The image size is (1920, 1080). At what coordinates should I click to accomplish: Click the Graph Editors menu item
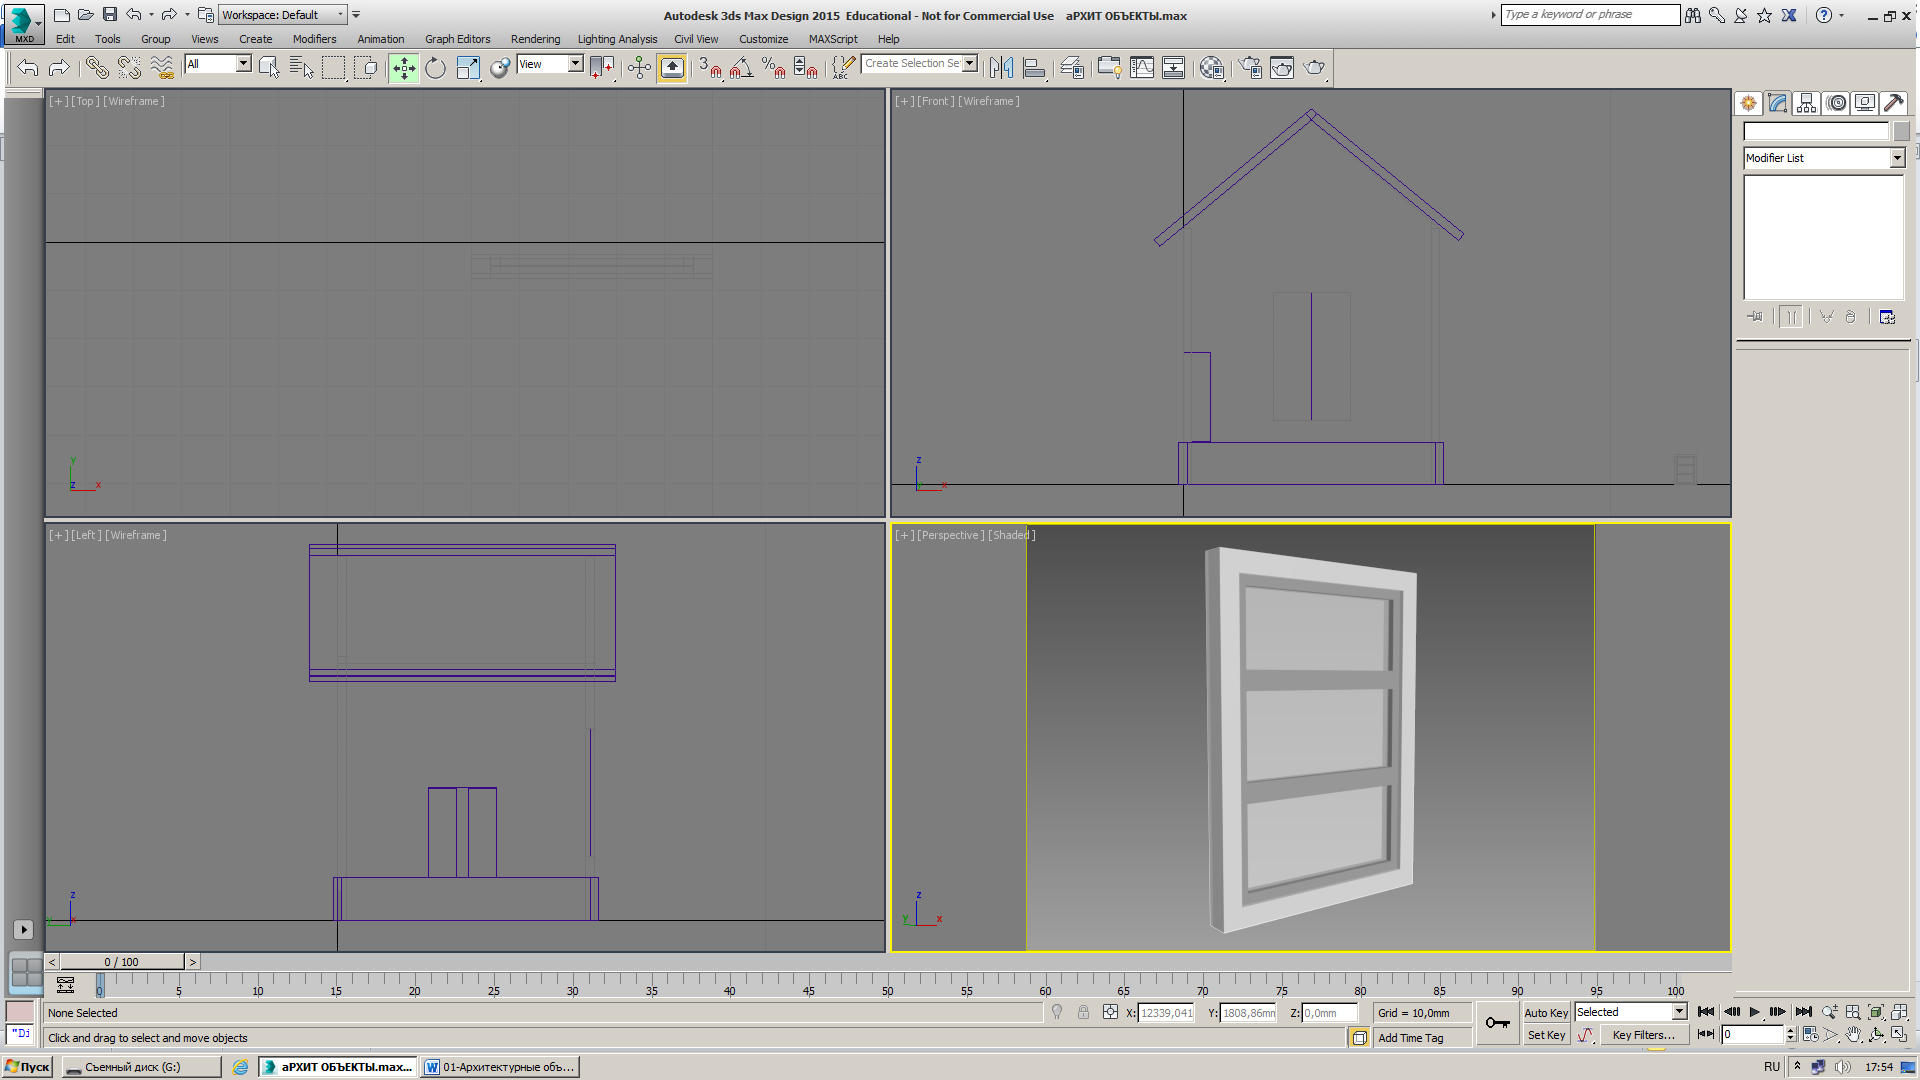(x=456, y=37)
